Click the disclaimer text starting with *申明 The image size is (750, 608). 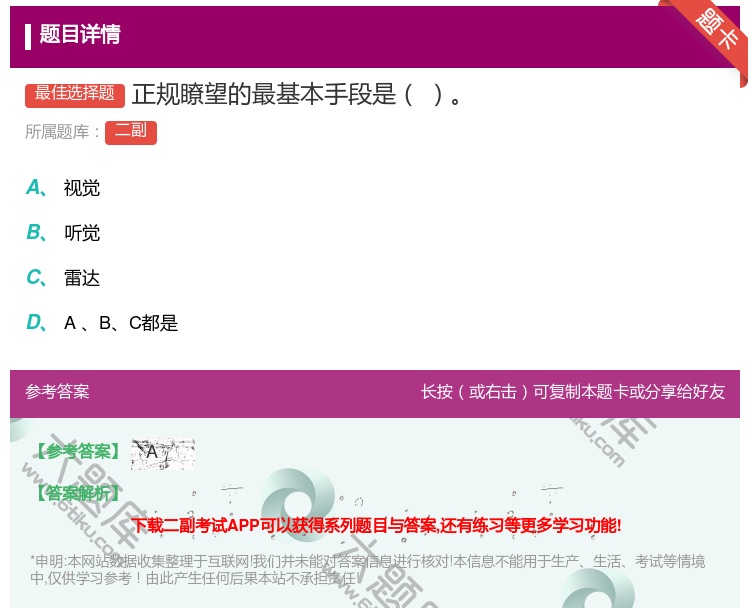[367, 569]
